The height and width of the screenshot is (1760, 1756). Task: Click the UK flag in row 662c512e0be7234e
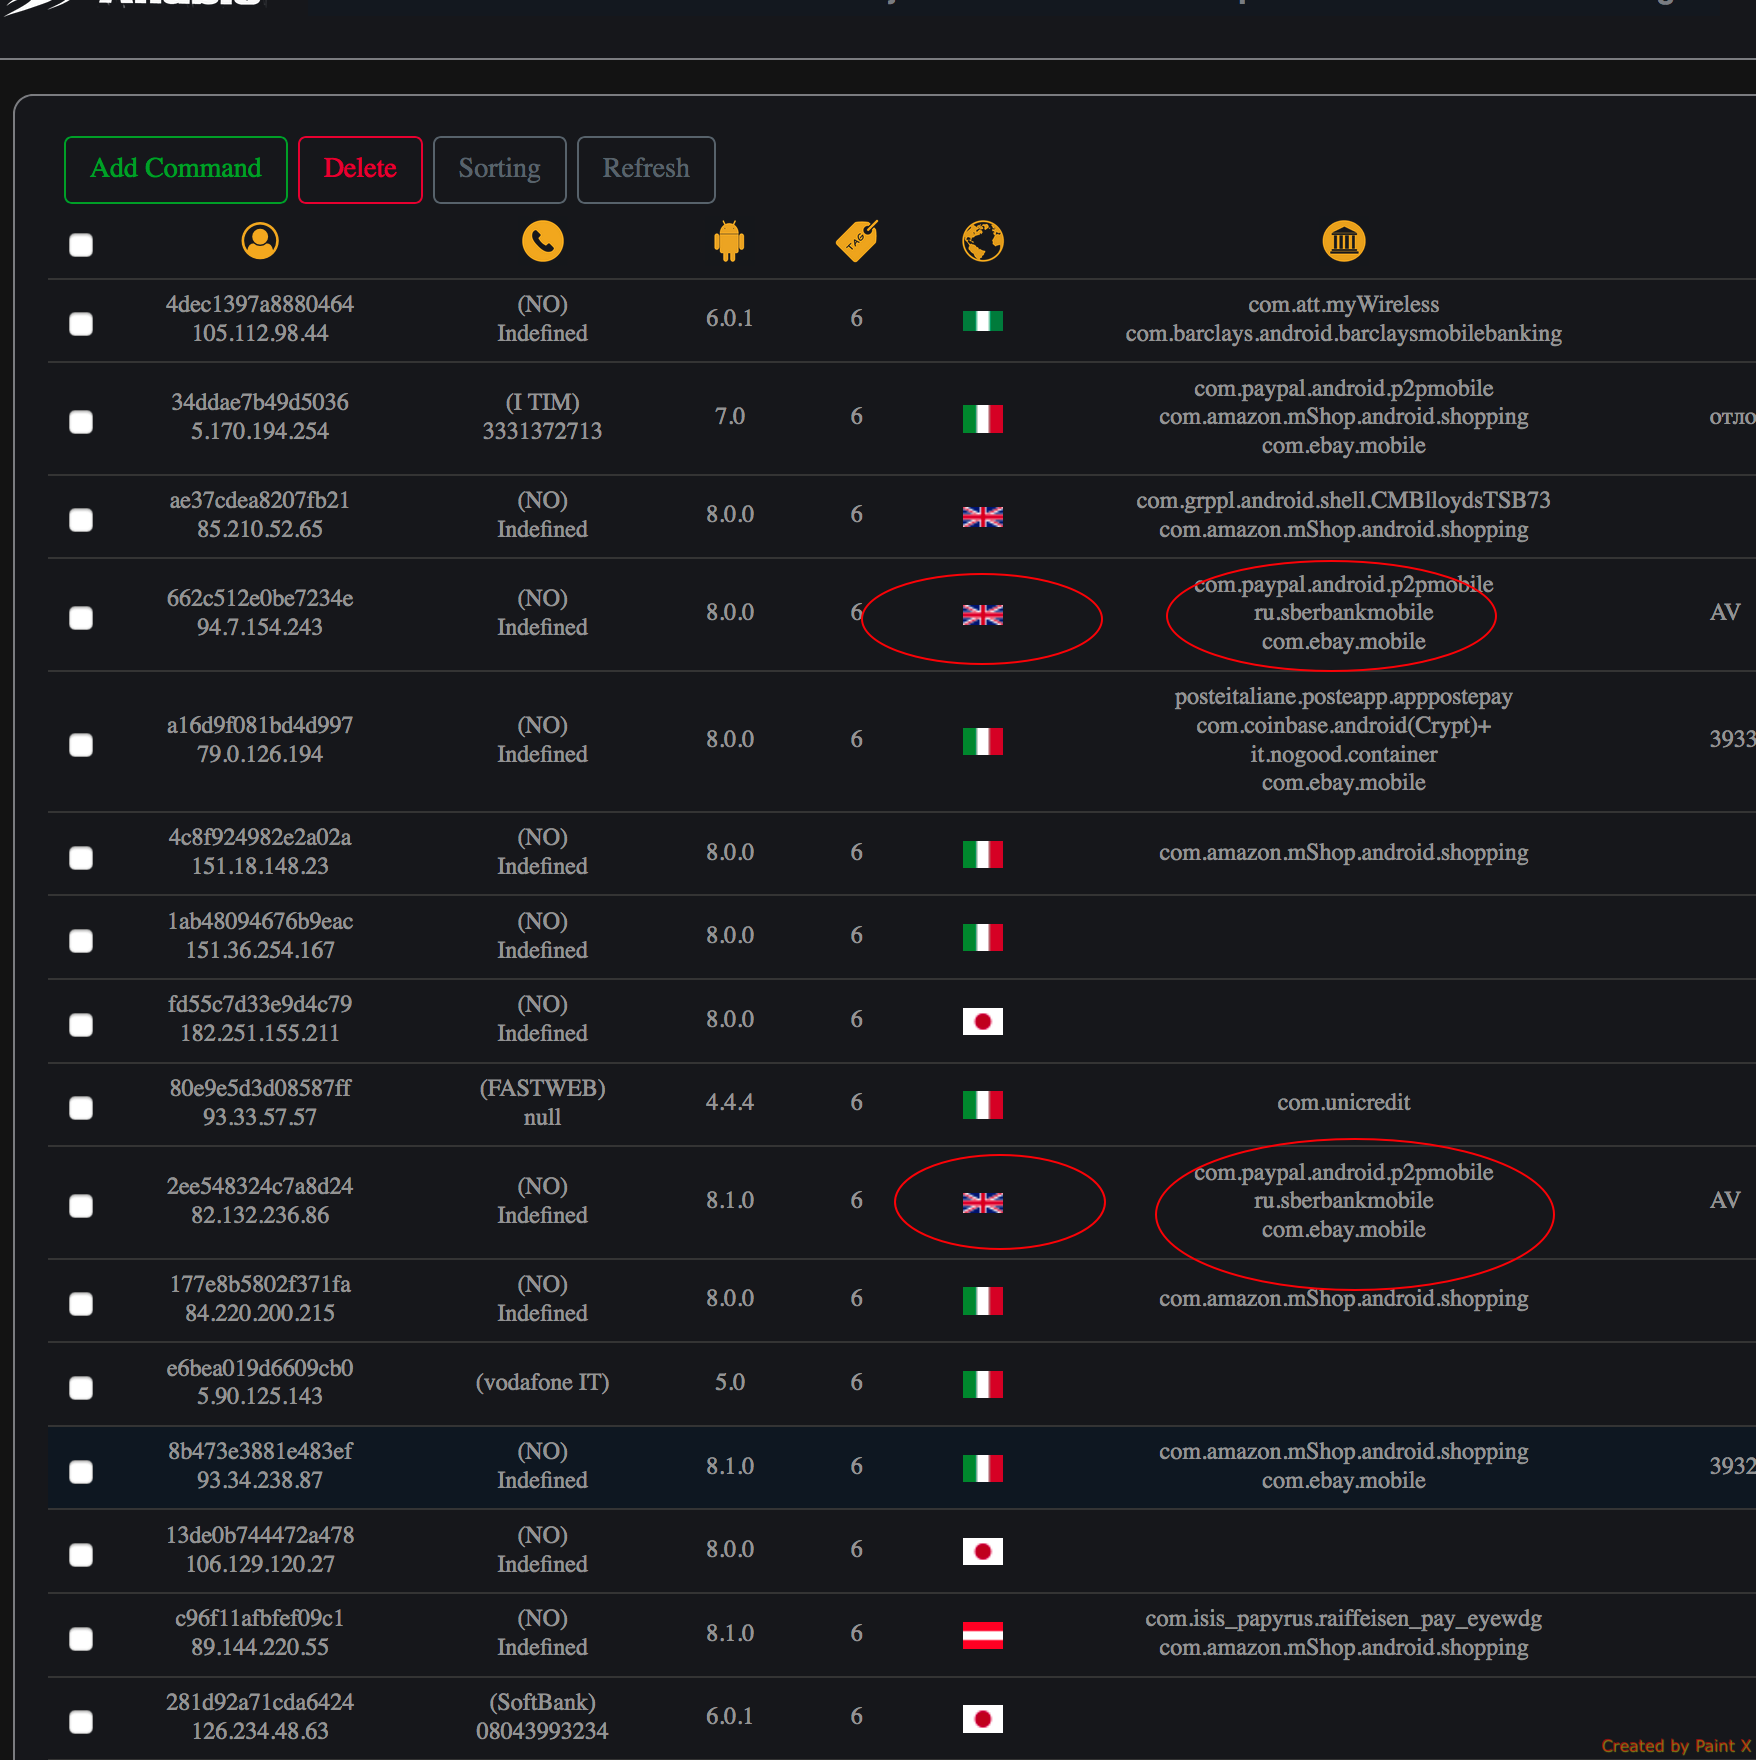coord(983,614)
